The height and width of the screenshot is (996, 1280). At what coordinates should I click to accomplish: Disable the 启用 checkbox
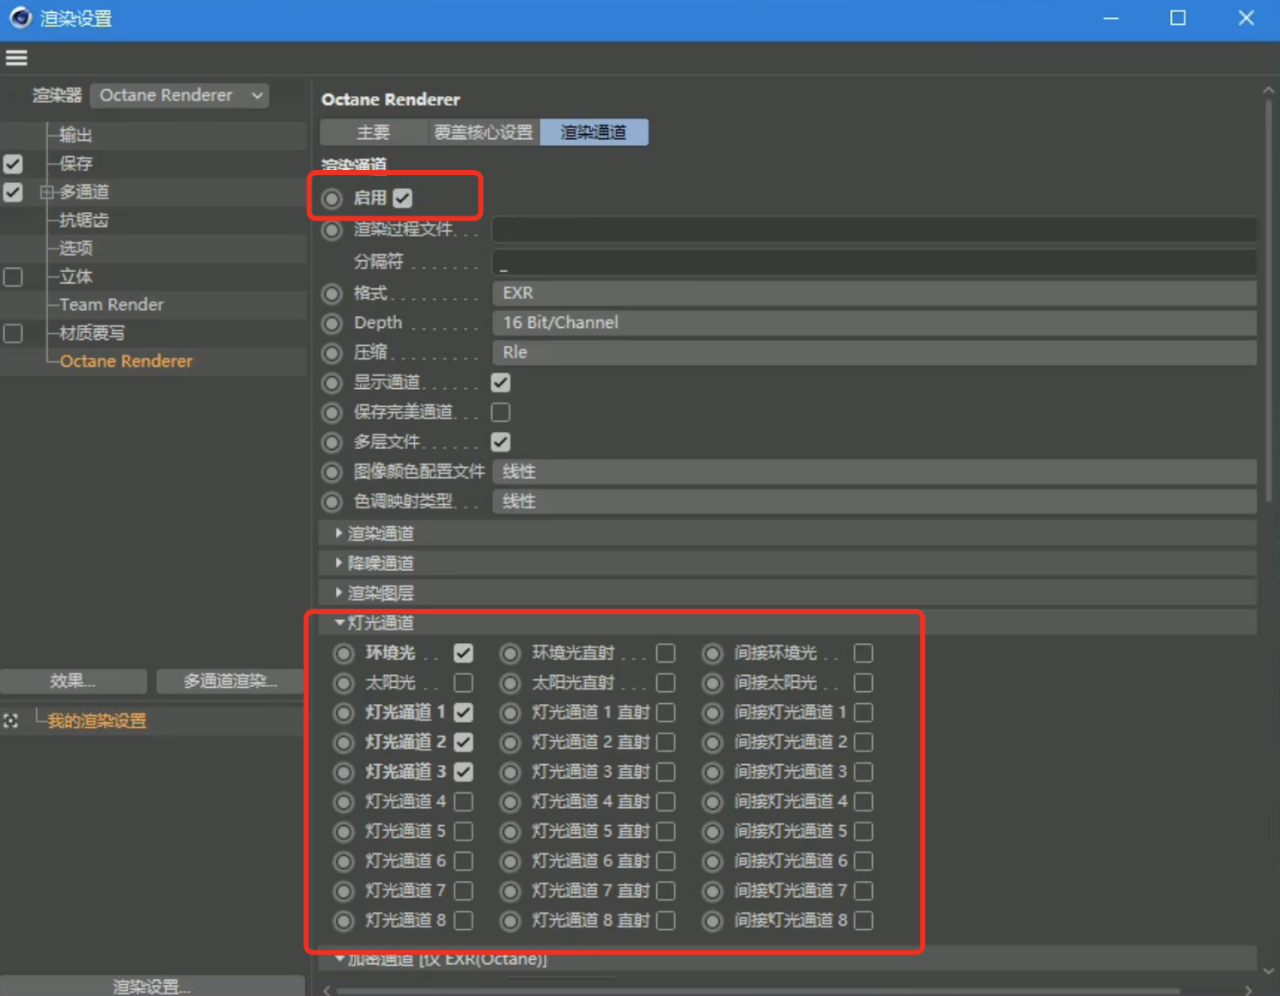pyautogui.click(x=402, y=199)
